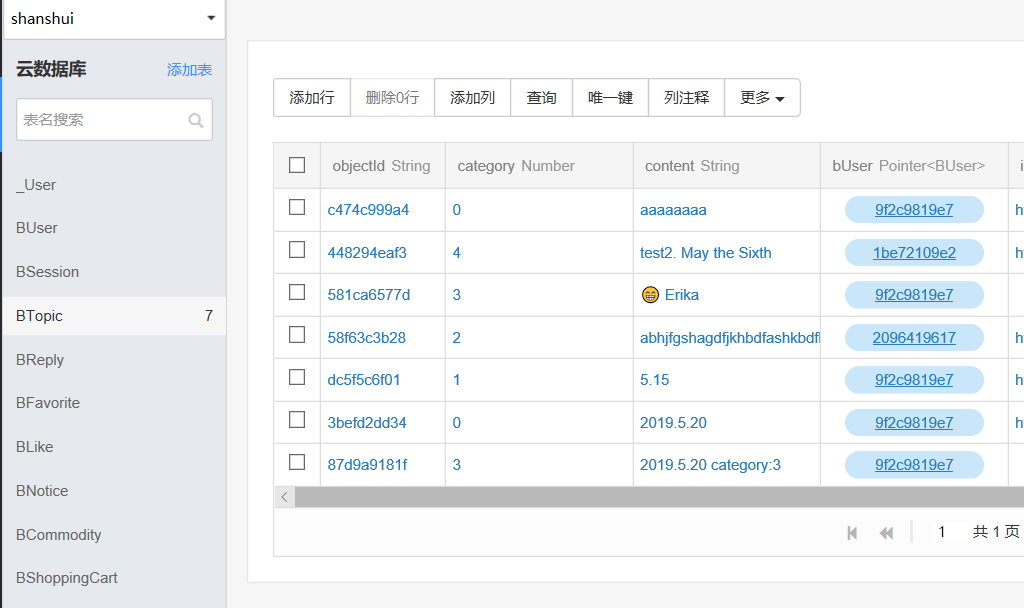The height and width of the screenshot is (608, 1024).
Task: Click the 添加列 button
Action: pyautogui.click(x=472, y=98)
